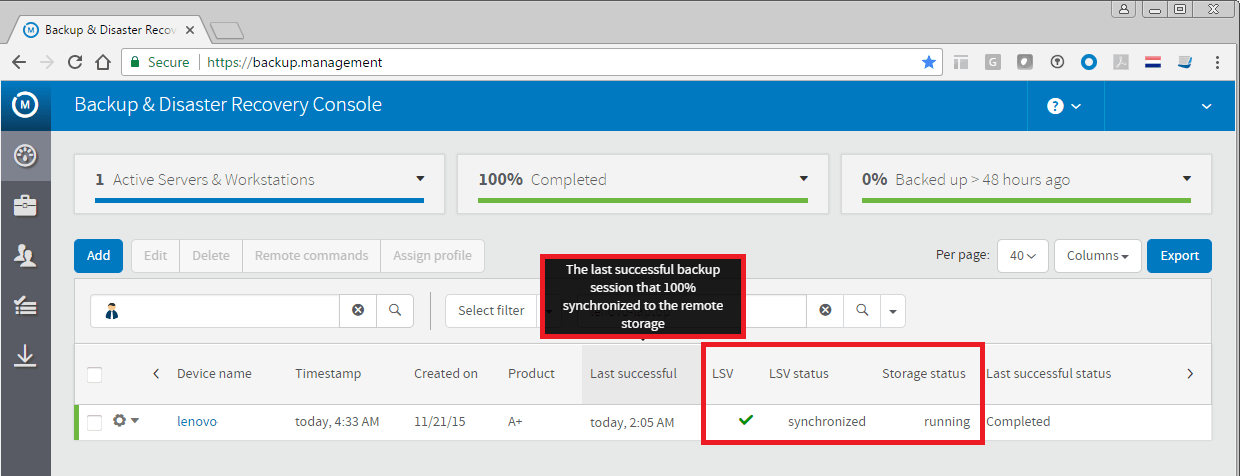
Task: Tick the checkbox for the lenovo row
Action: click(x=94, y=423)
